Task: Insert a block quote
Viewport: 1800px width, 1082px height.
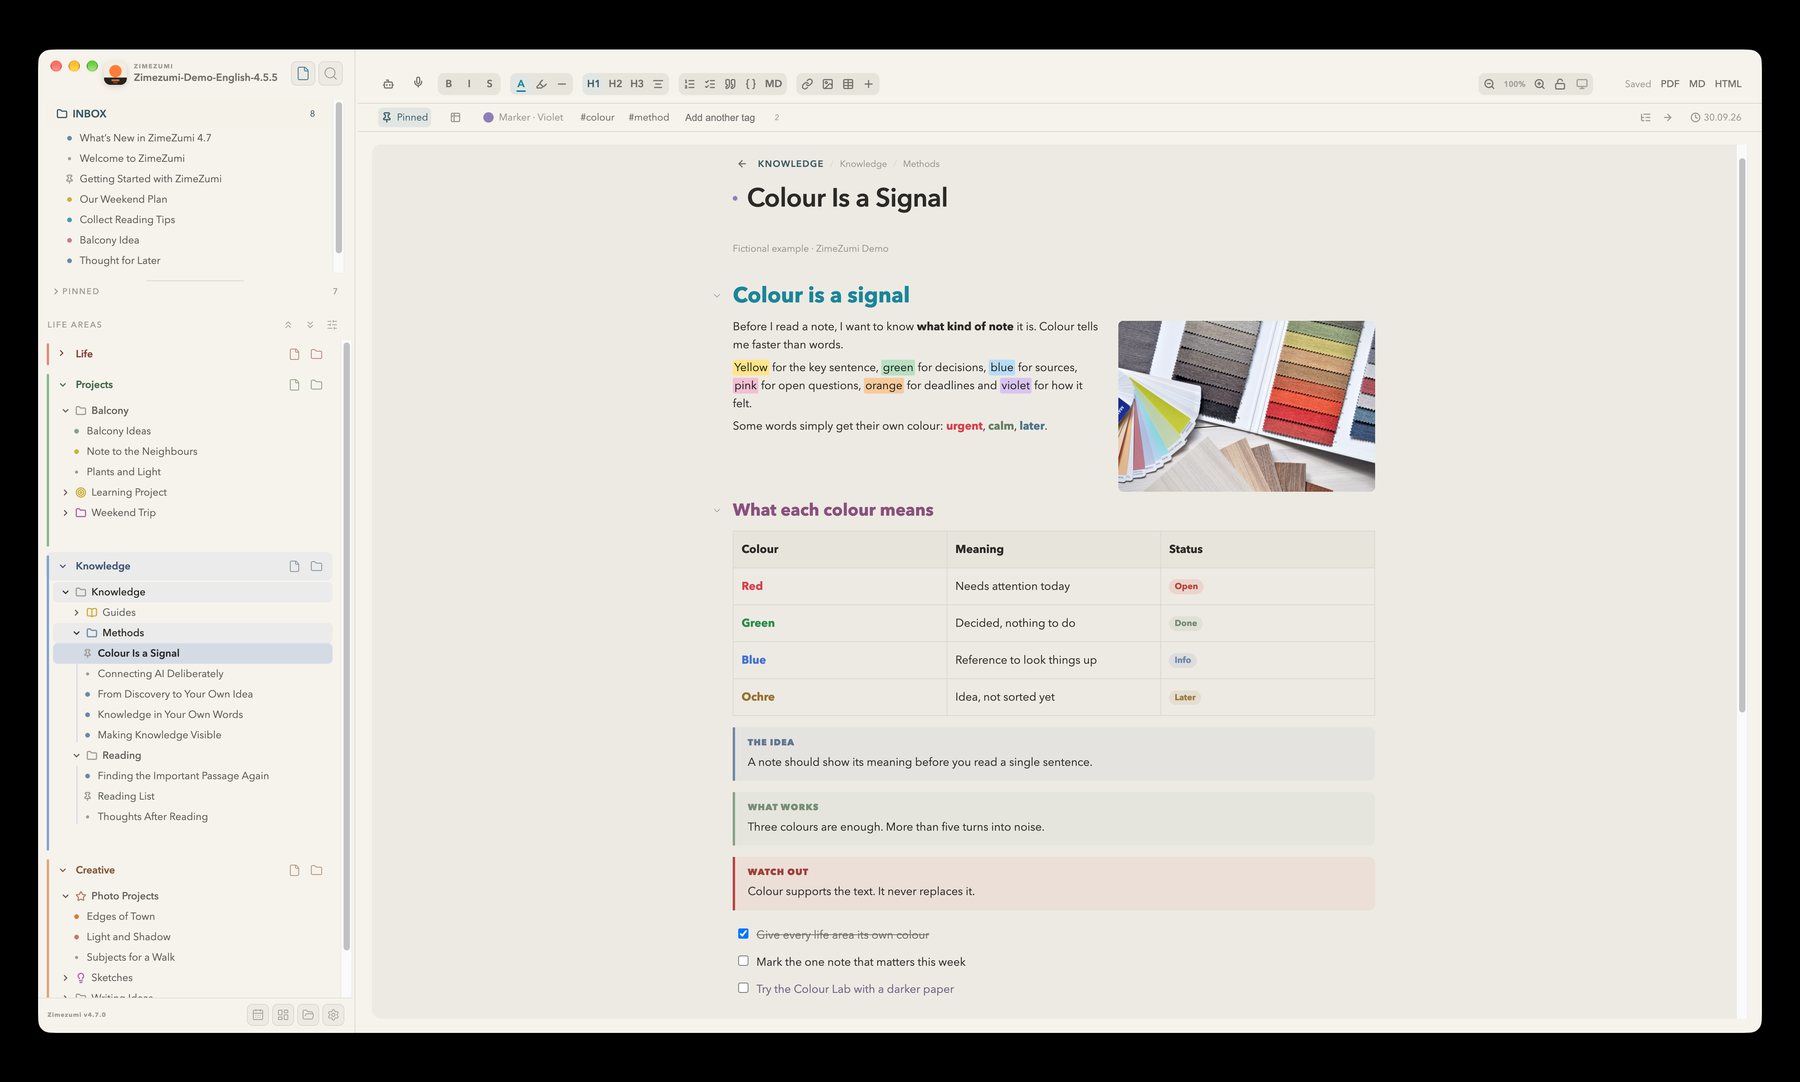Action: [x=730, y=84]
